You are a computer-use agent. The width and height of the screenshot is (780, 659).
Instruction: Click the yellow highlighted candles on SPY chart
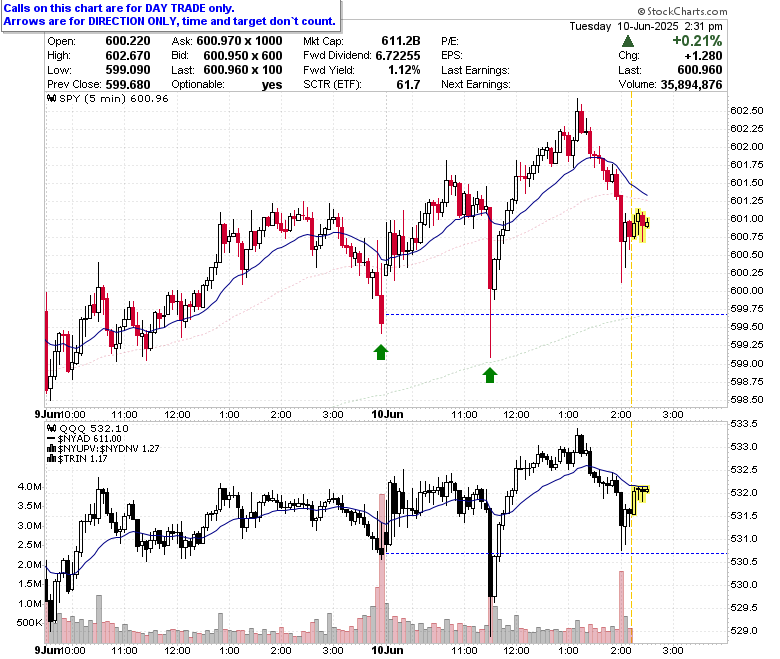pyautogui.click(x=641, y=225)
